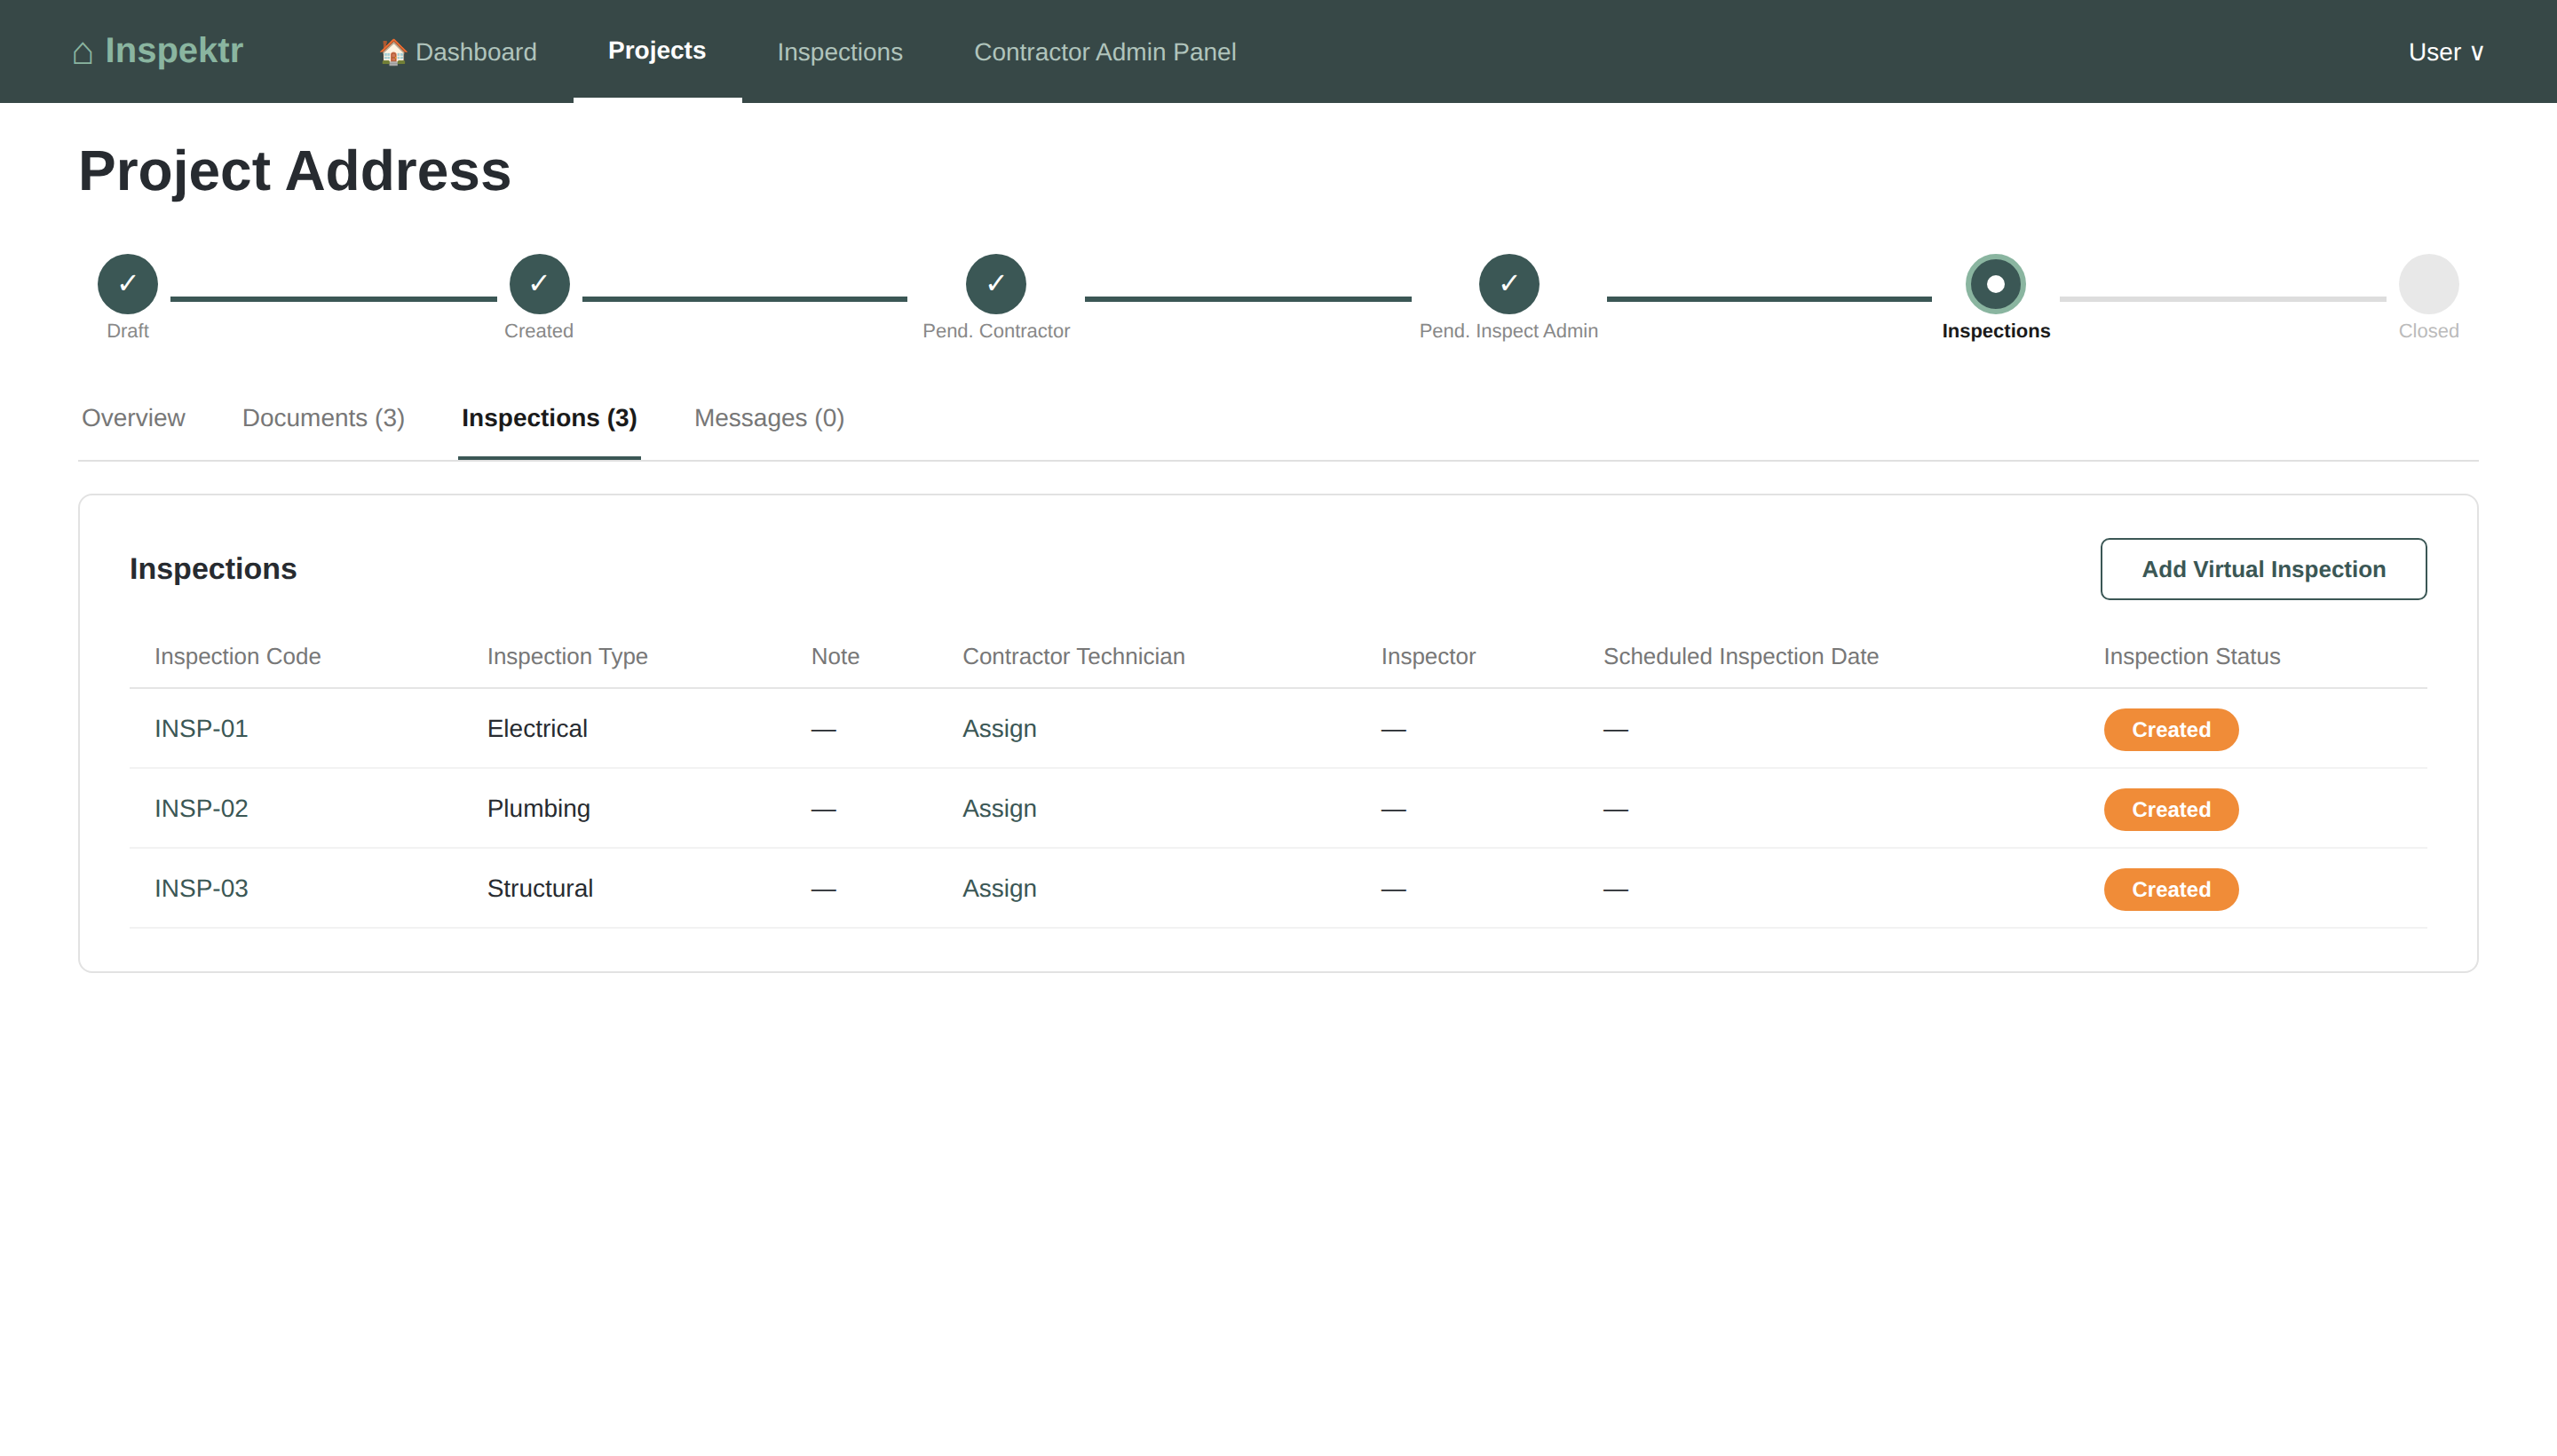Switch to the Messages (0) tab
Screen dimensions: 2557x1456
[768, 418]
